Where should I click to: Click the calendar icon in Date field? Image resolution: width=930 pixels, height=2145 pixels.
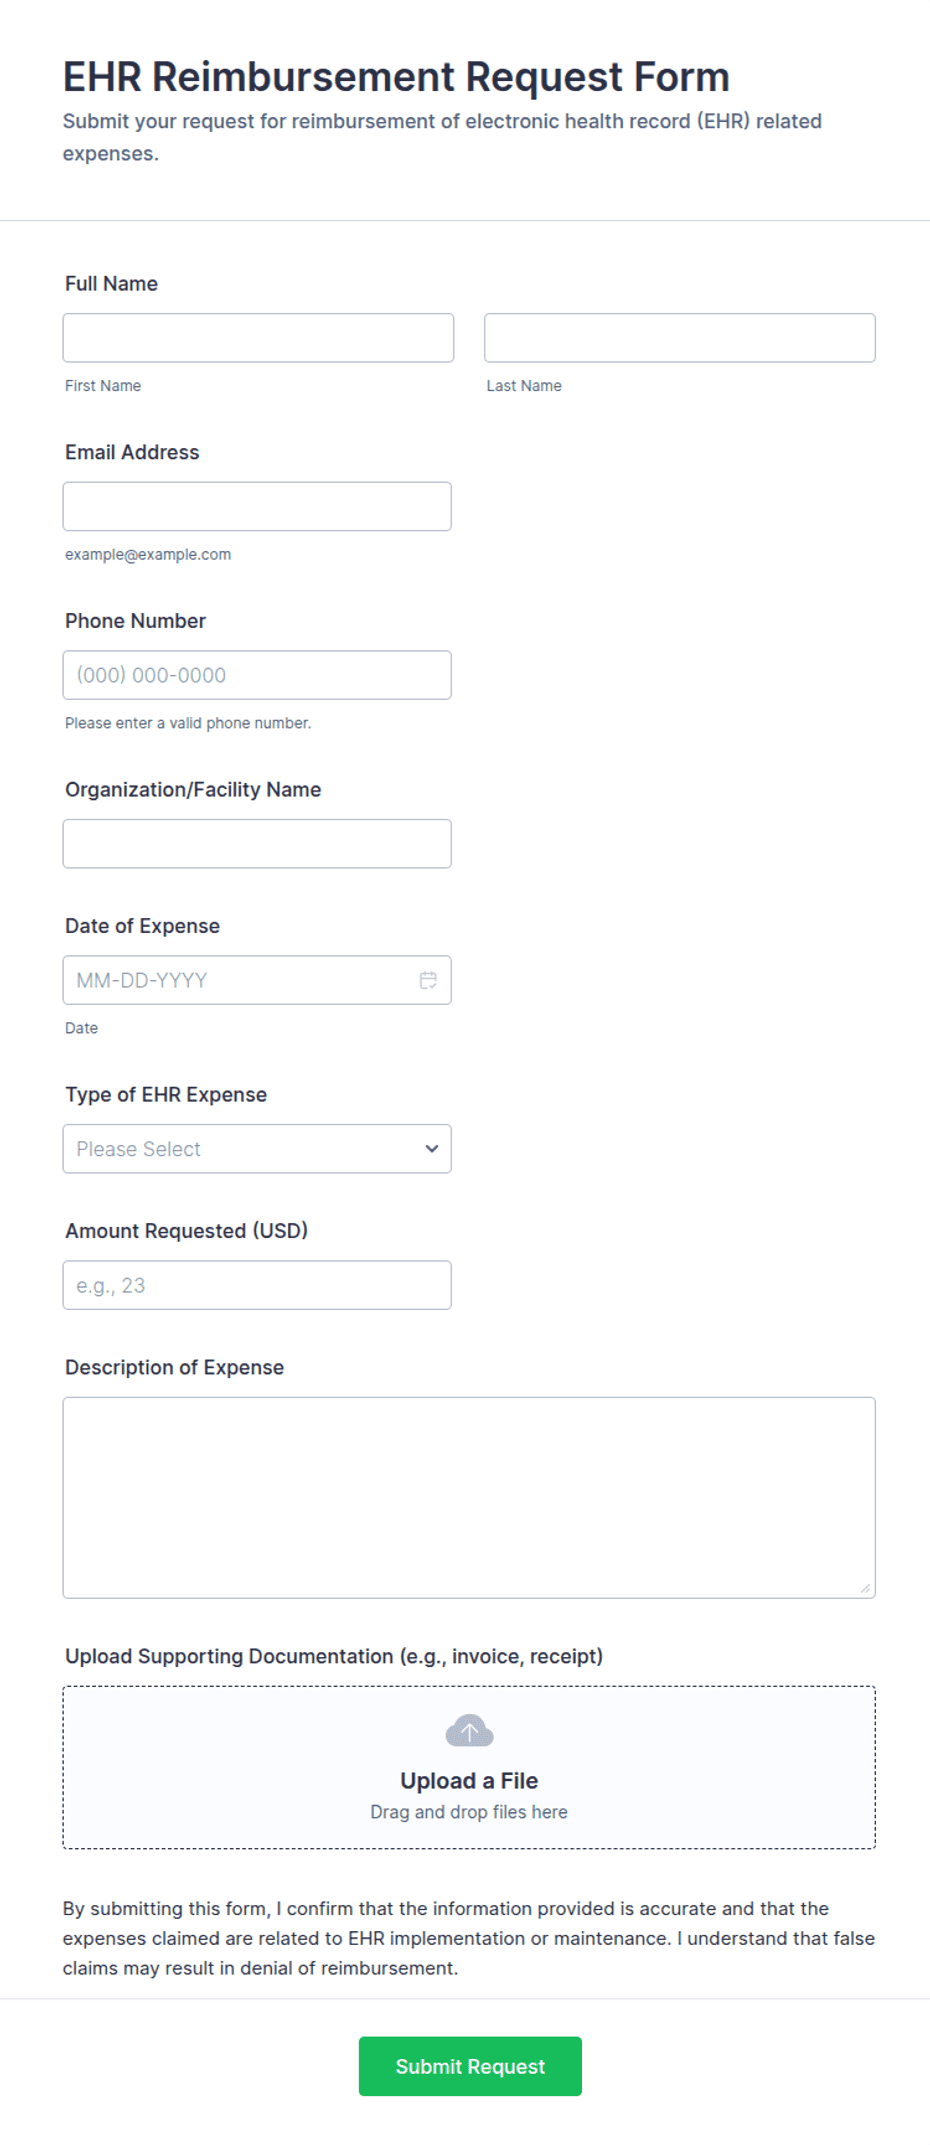pyautogui.click(x=428, y=980)
